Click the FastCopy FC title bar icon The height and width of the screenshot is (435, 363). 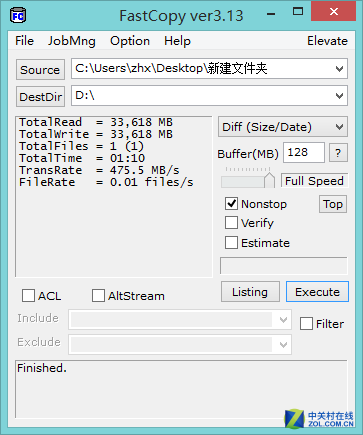[x=18, y=16]
